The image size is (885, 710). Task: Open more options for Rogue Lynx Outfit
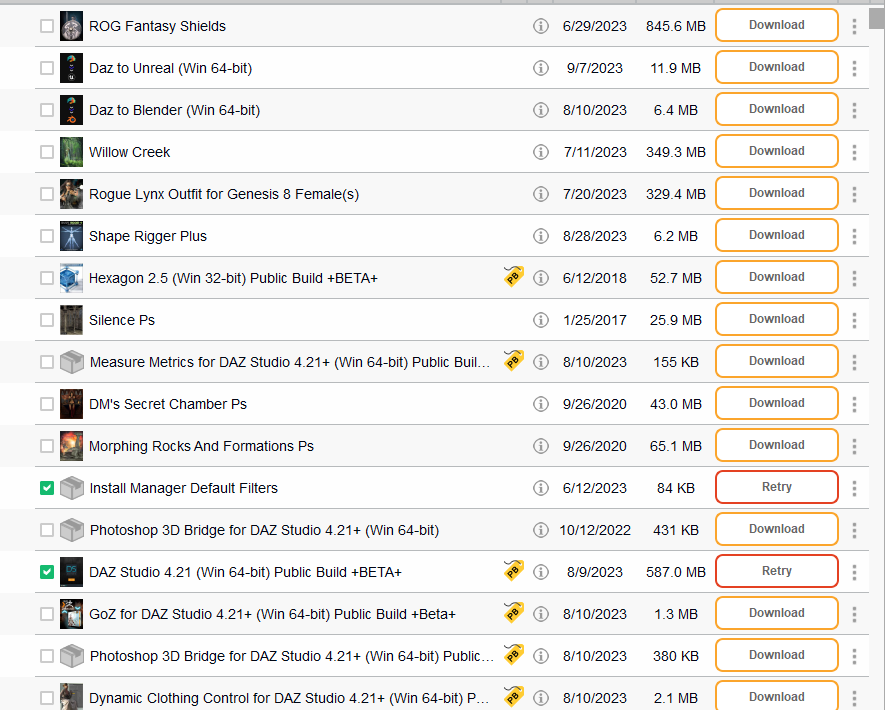tap(854, 194)
